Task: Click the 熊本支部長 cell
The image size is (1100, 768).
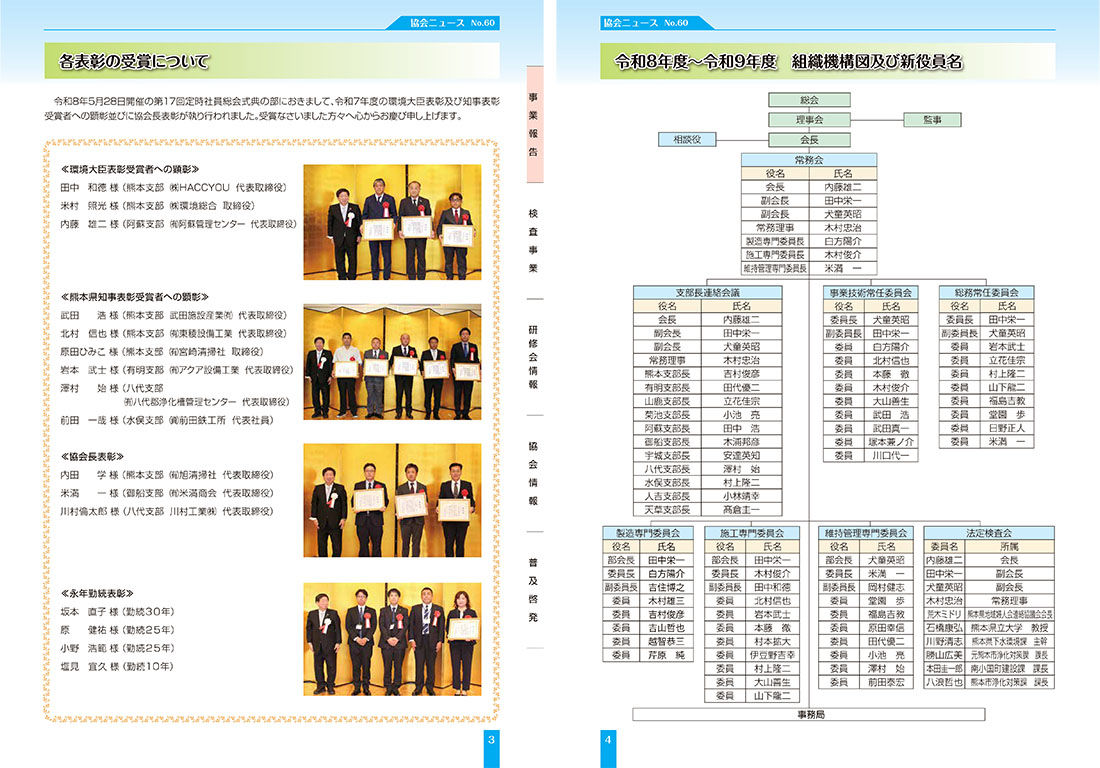Action: 667,374
